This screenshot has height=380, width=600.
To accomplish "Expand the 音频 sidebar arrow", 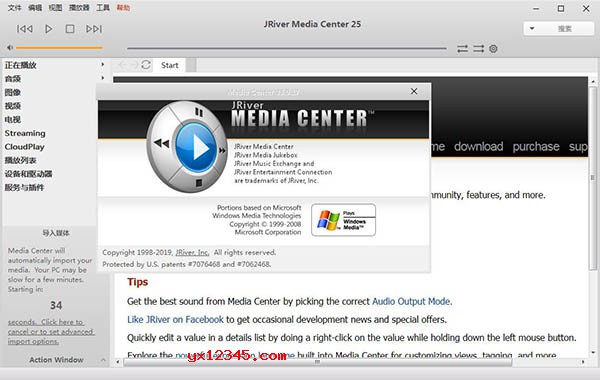I will (x=103, y=78).
